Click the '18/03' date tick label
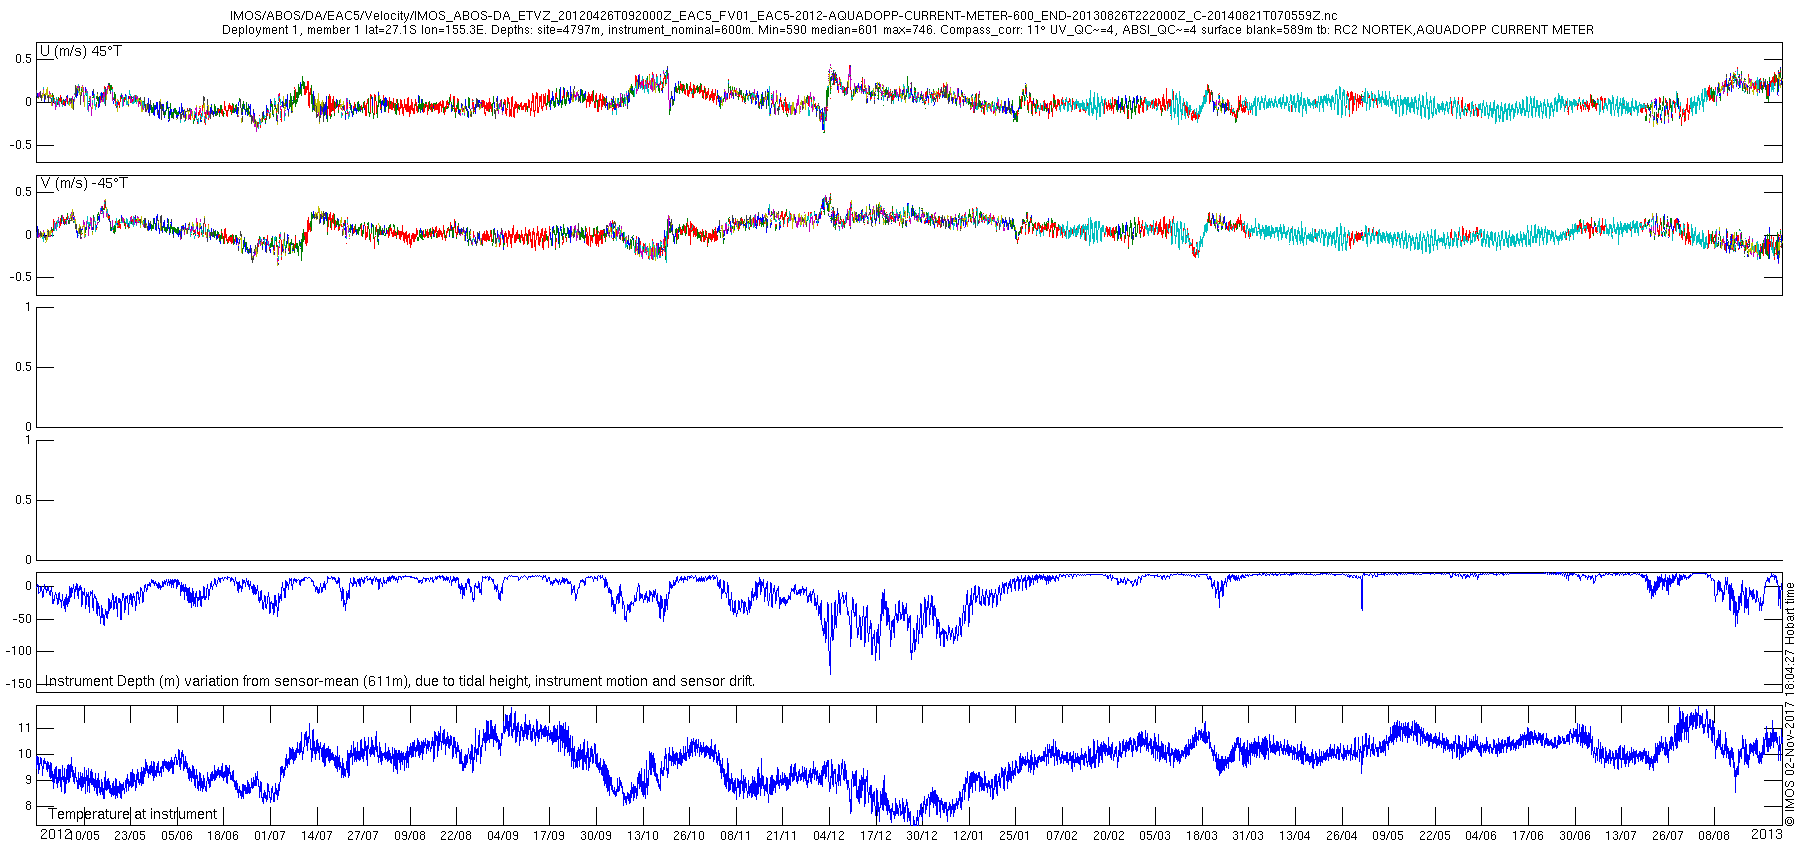Screen dimensions: 1800x850 coord(1202,836)
